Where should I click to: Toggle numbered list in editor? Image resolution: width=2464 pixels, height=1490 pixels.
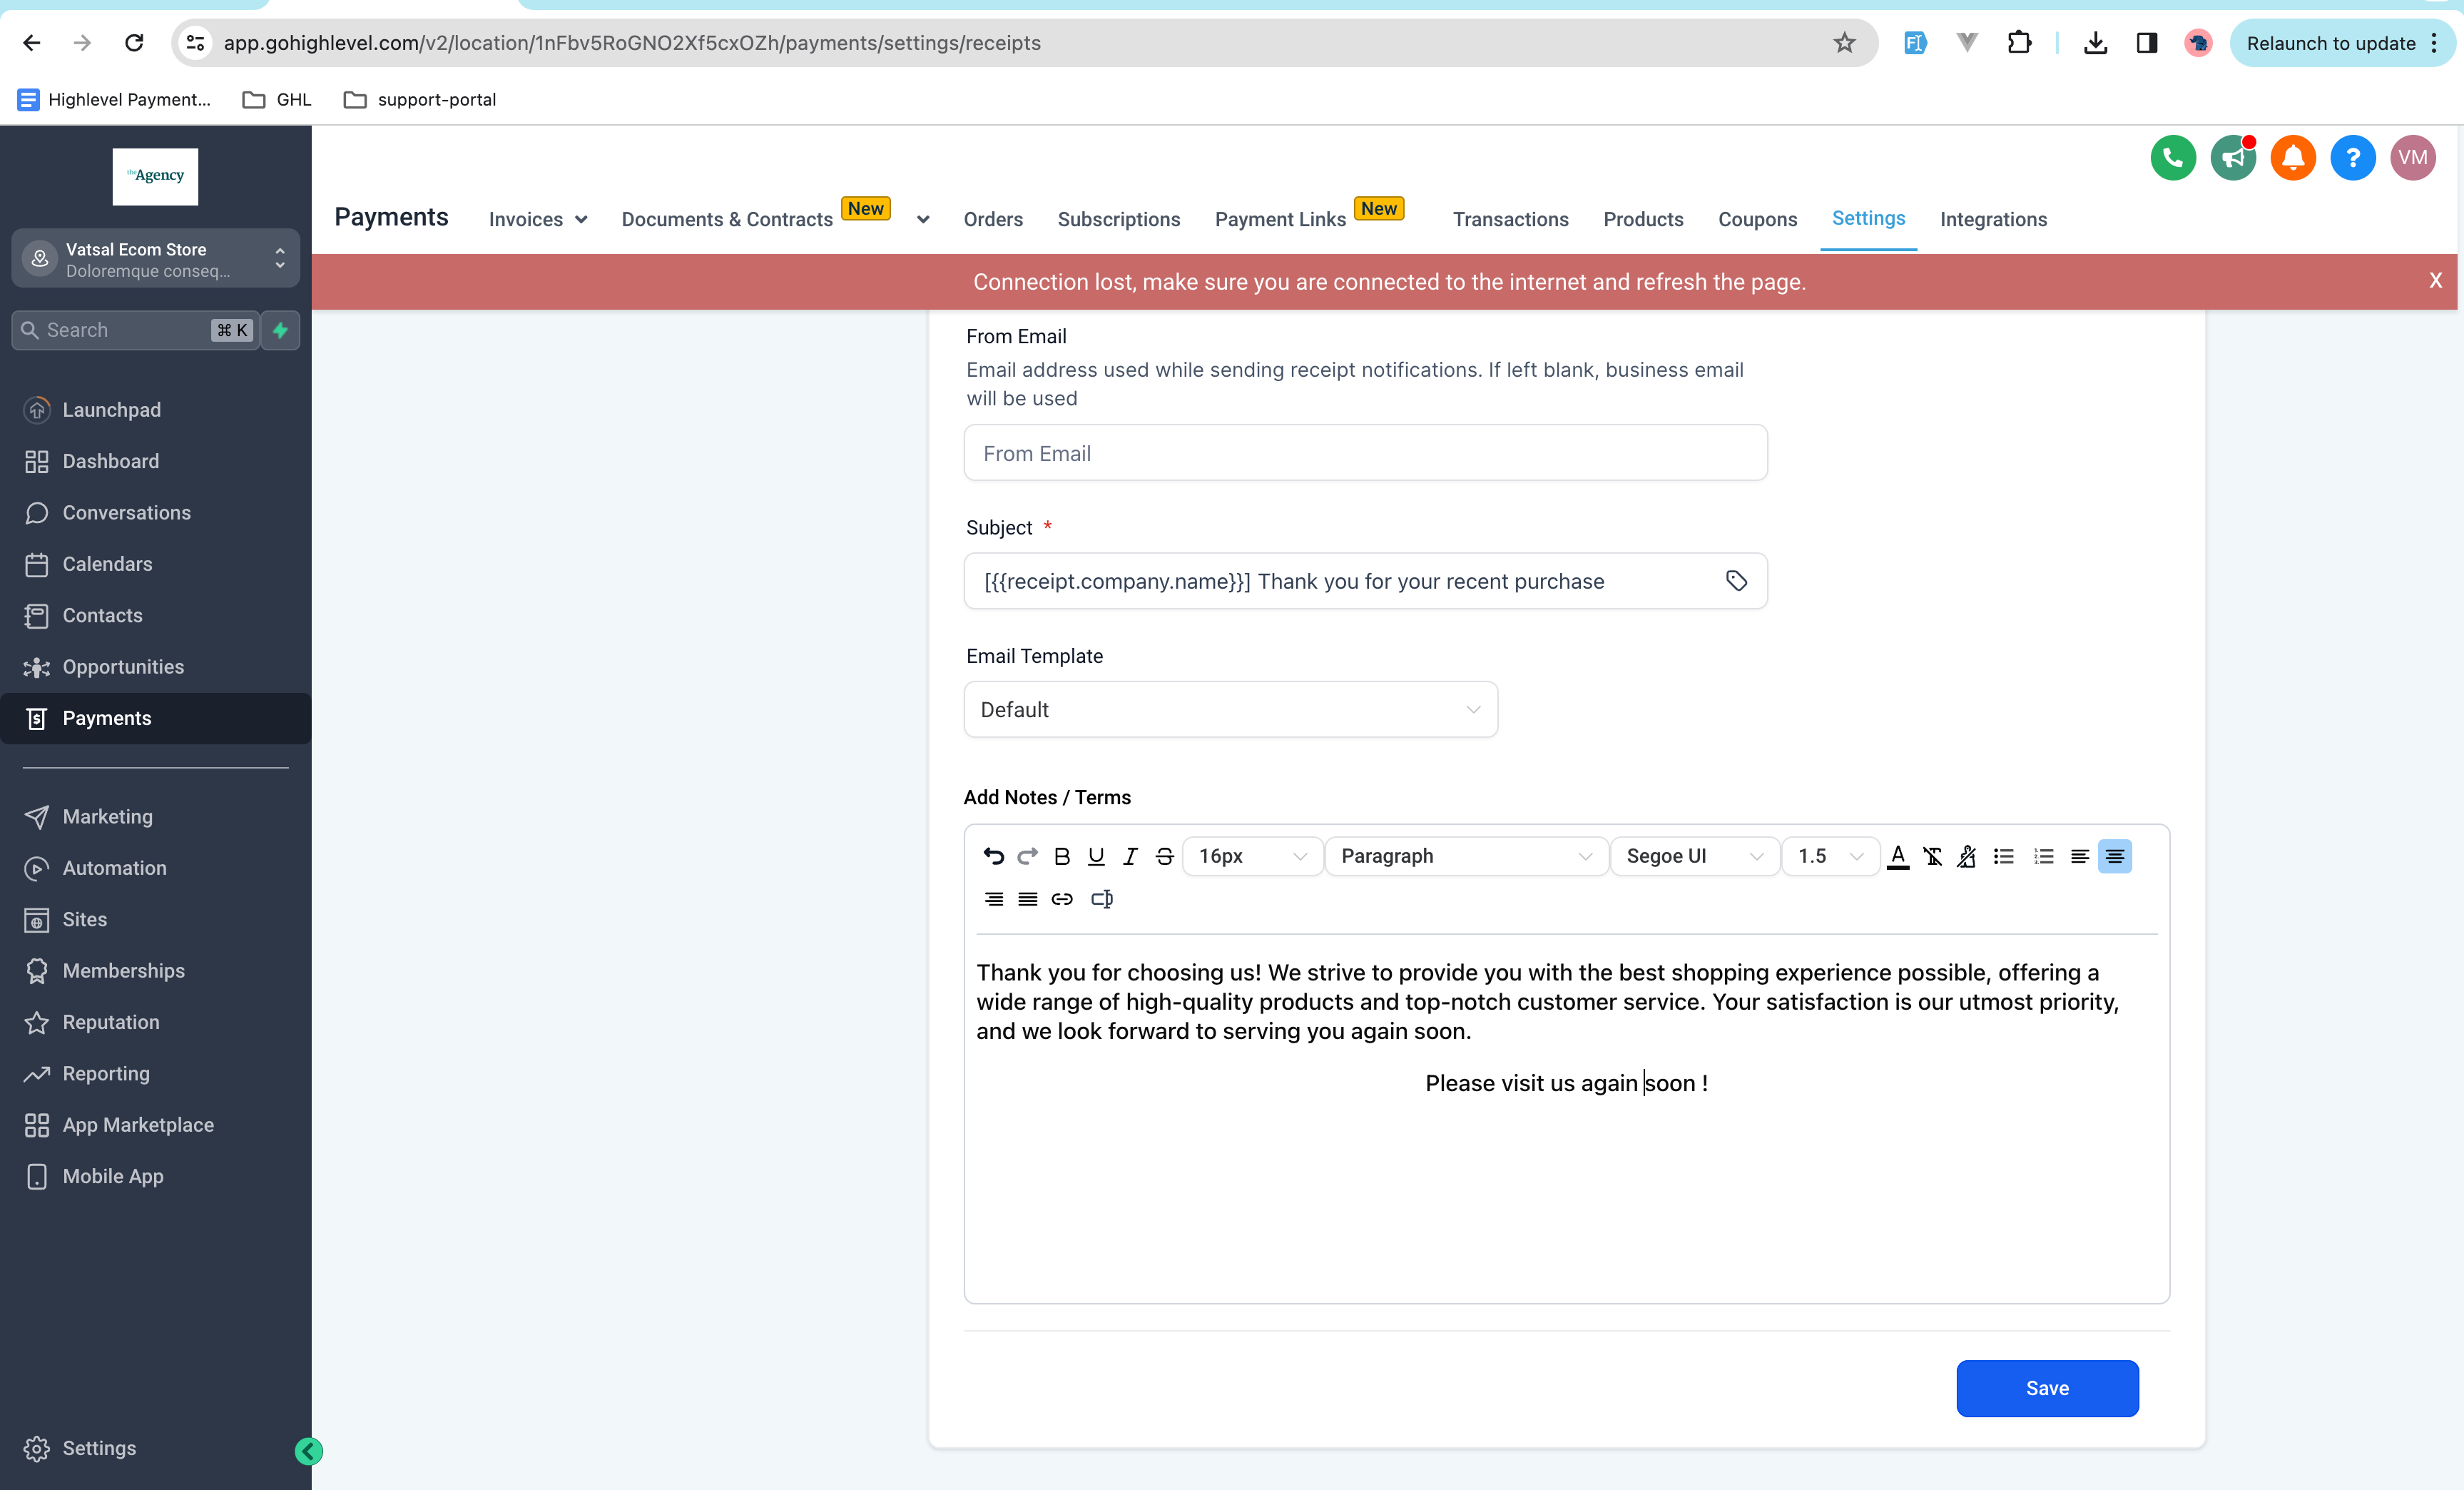click(2043, 856)
